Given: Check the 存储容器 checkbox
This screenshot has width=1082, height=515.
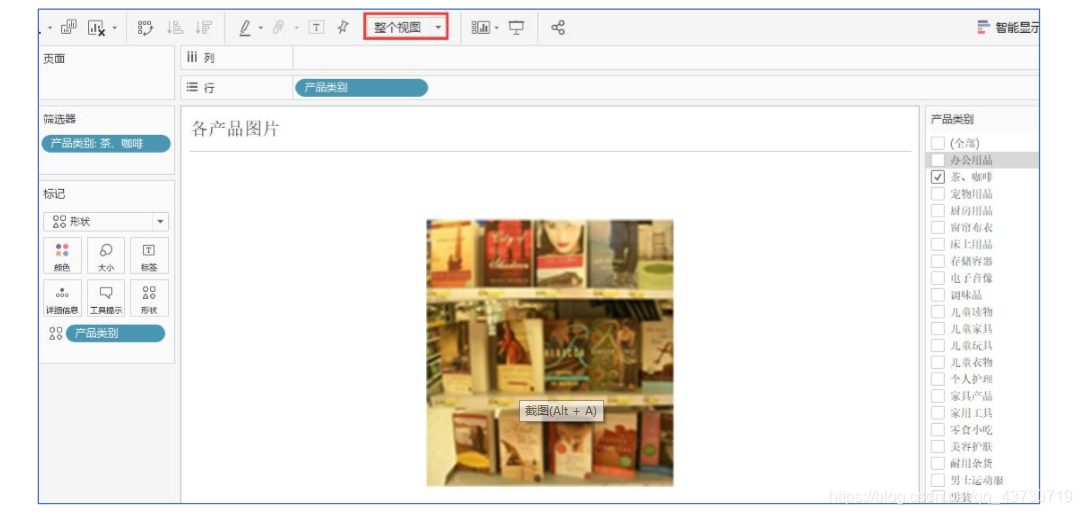Looking at the screenshot, I should 938,261.
